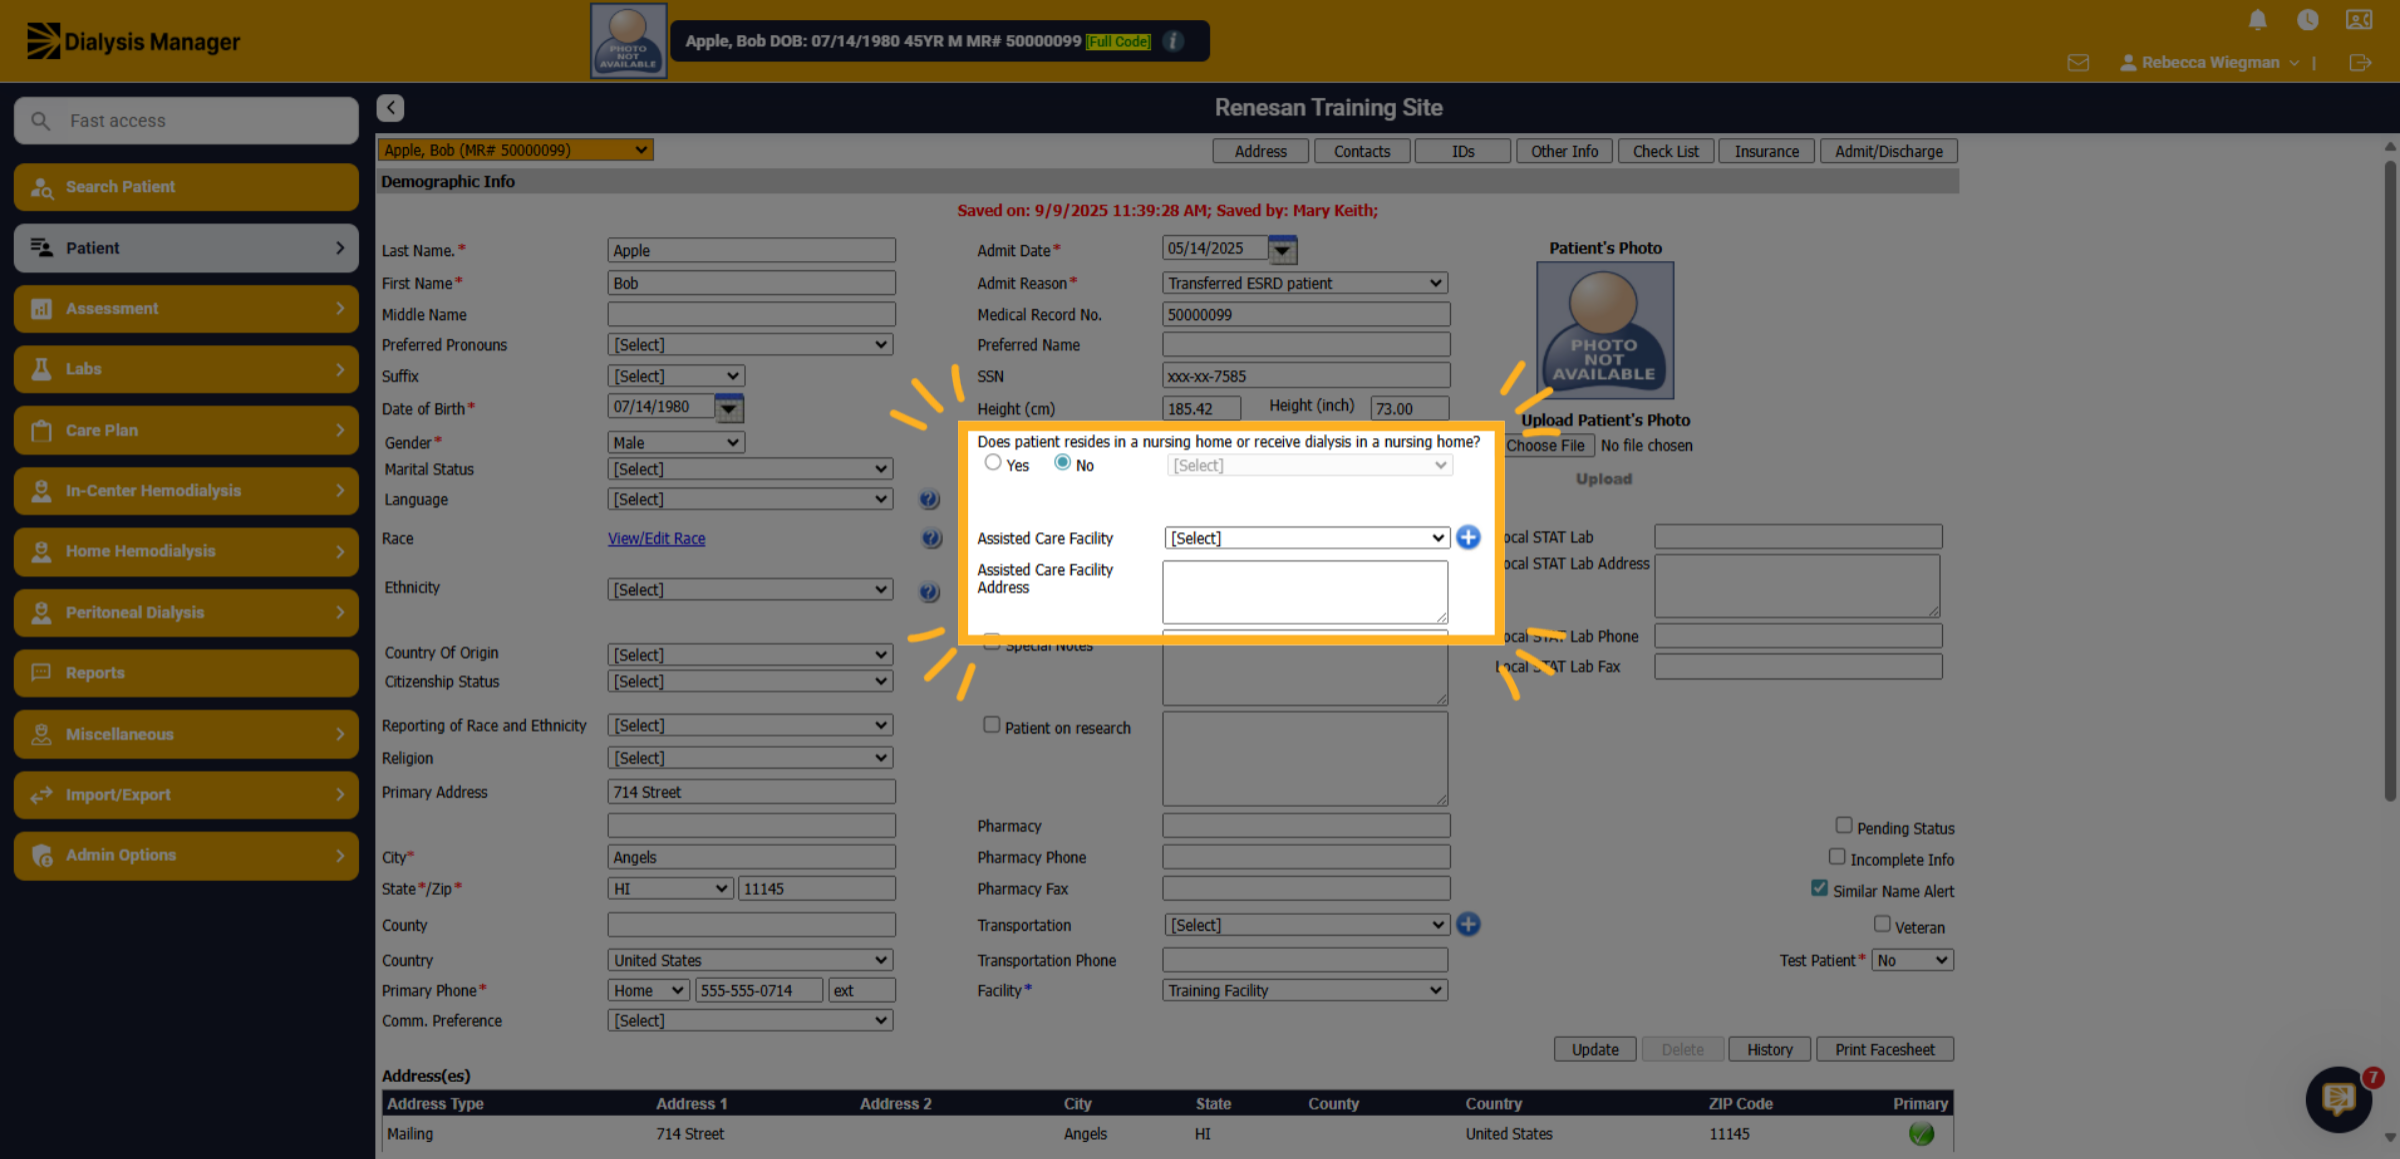Add new Assisted Care Facility with plus icon

pyautogui.click(x=1468, y=537)
